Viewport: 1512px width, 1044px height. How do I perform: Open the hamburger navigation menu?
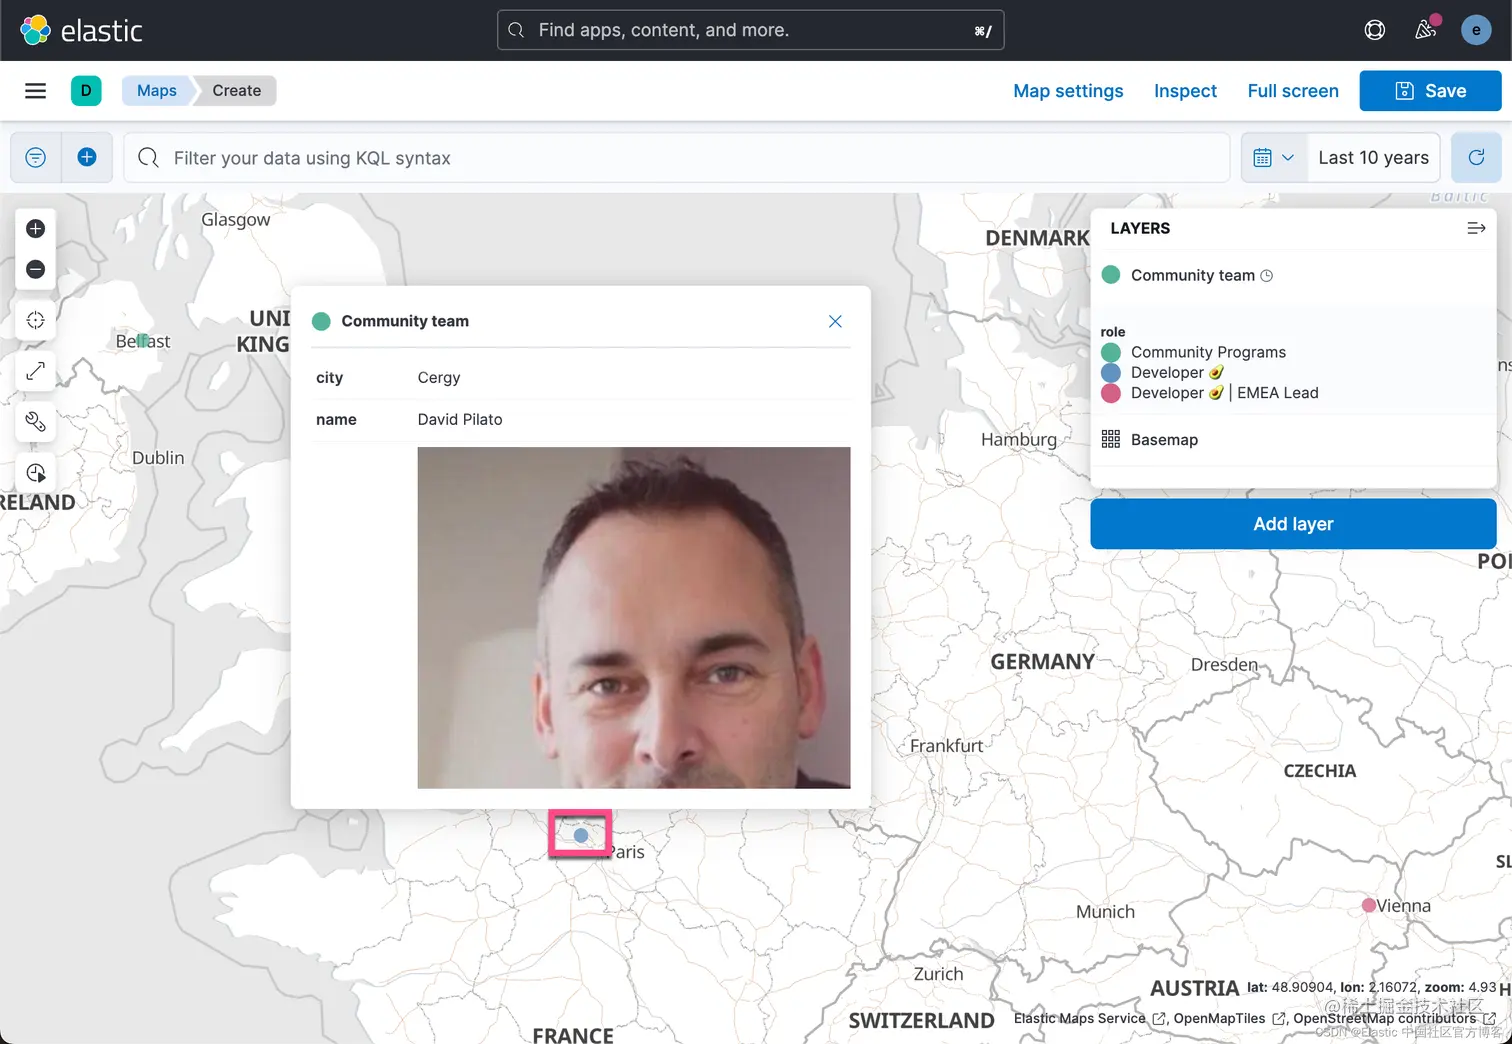35,91
